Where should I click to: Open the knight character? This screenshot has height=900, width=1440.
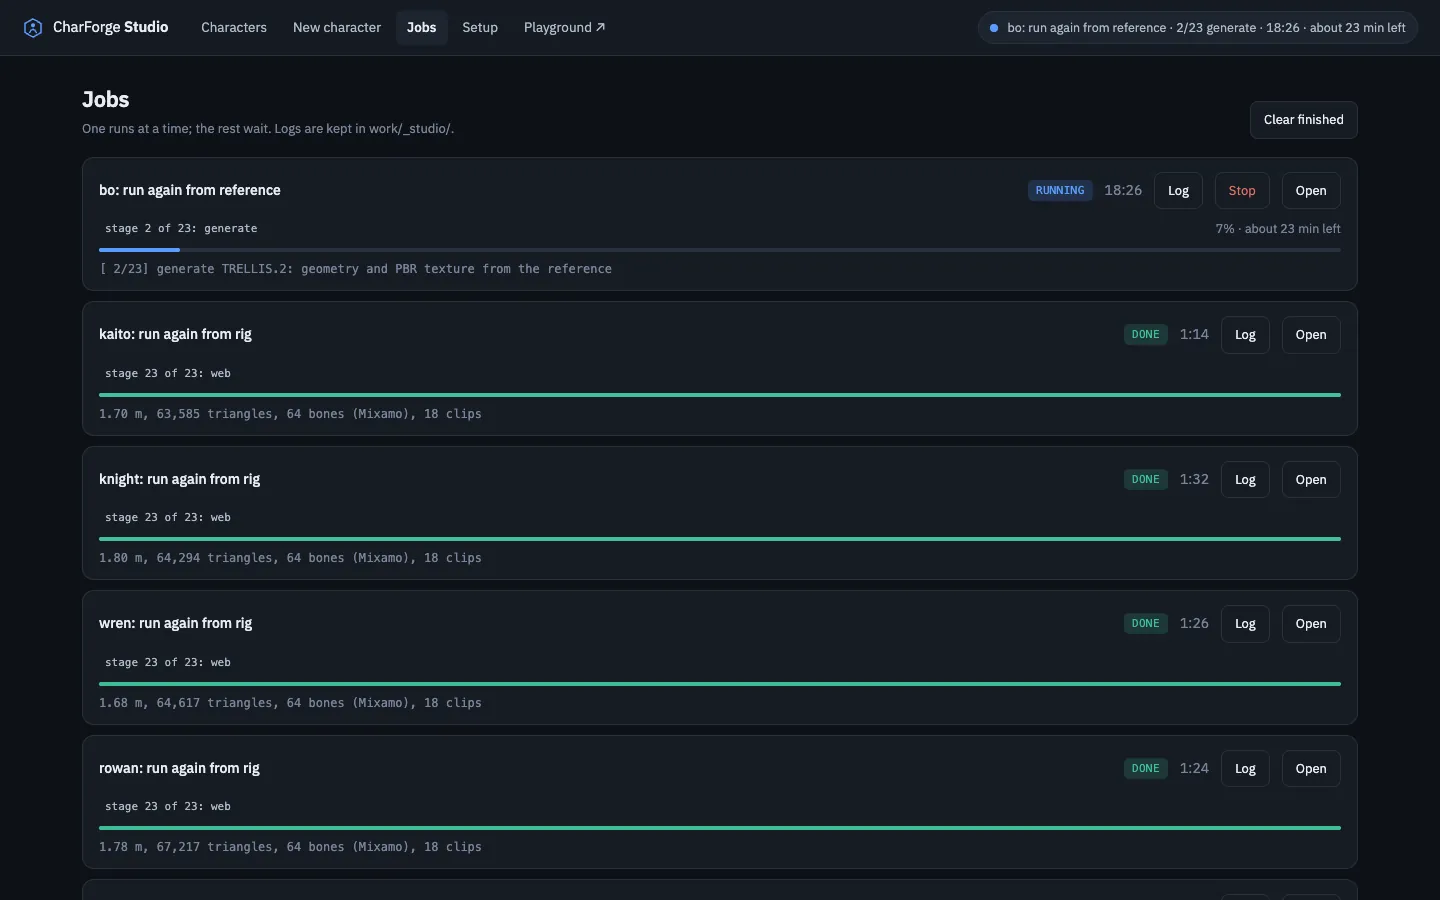(x=1311, y=480)
